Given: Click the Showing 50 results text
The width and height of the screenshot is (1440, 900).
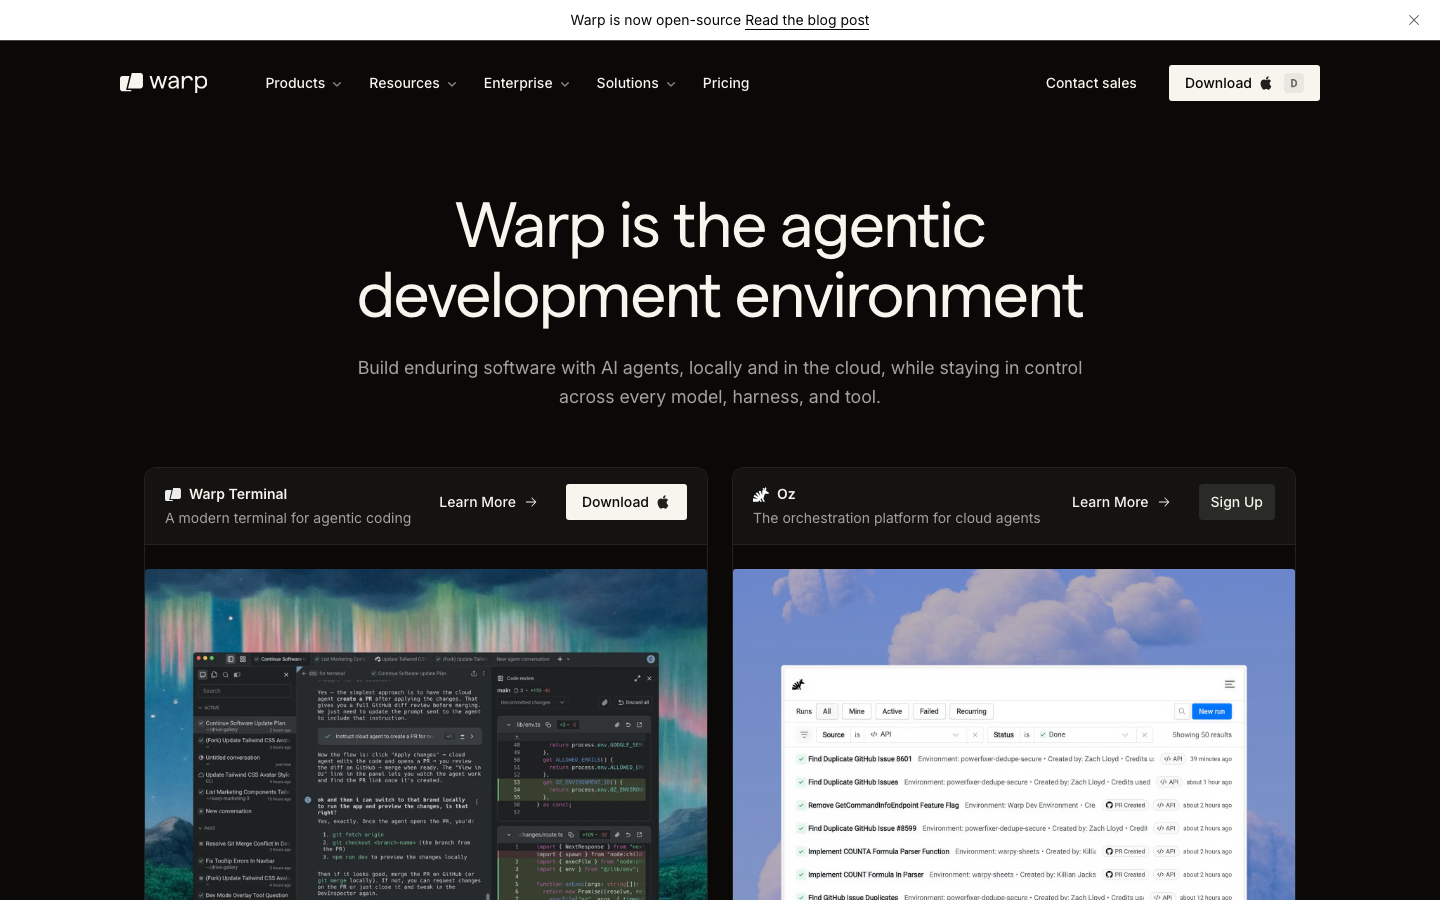Looking at the screenshot, I should coord(1202,735).
